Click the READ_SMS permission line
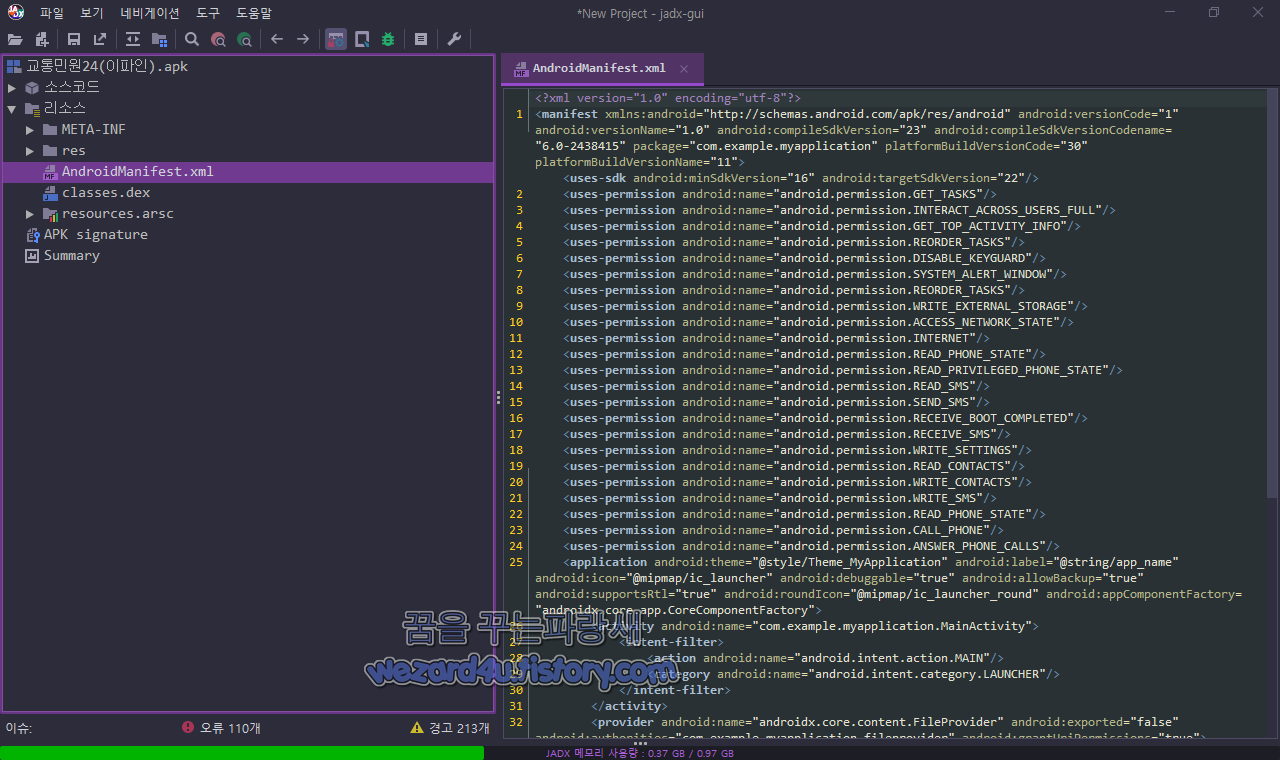The image size is (1280, 760). pyautogui.click(x=777, y=386)
